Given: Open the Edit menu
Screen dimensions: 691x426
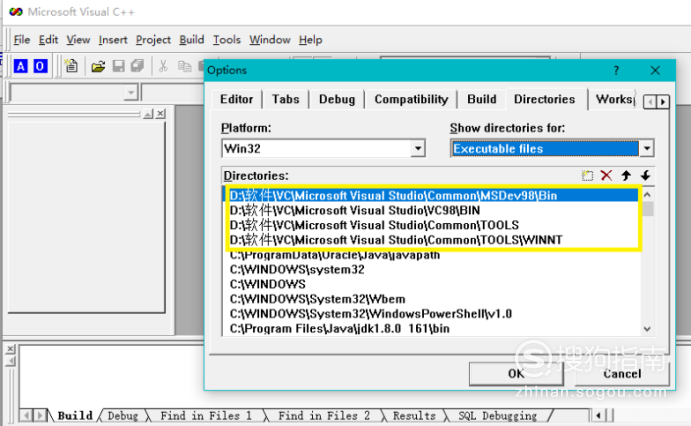Looking at the screenshot, I should pyautogui.click(x=48, y=40).
